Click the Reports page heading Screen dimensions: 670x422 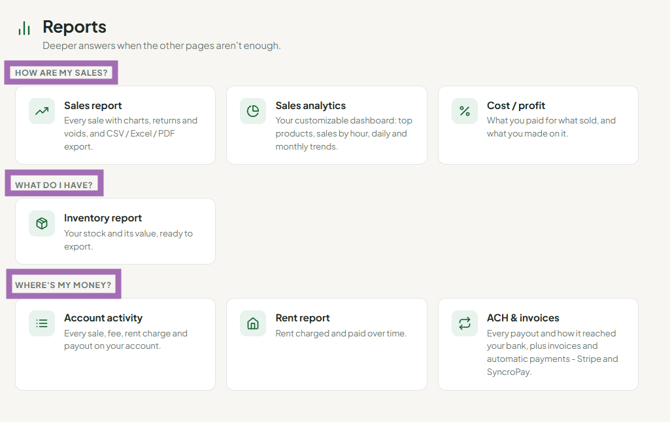coord(74,27)
